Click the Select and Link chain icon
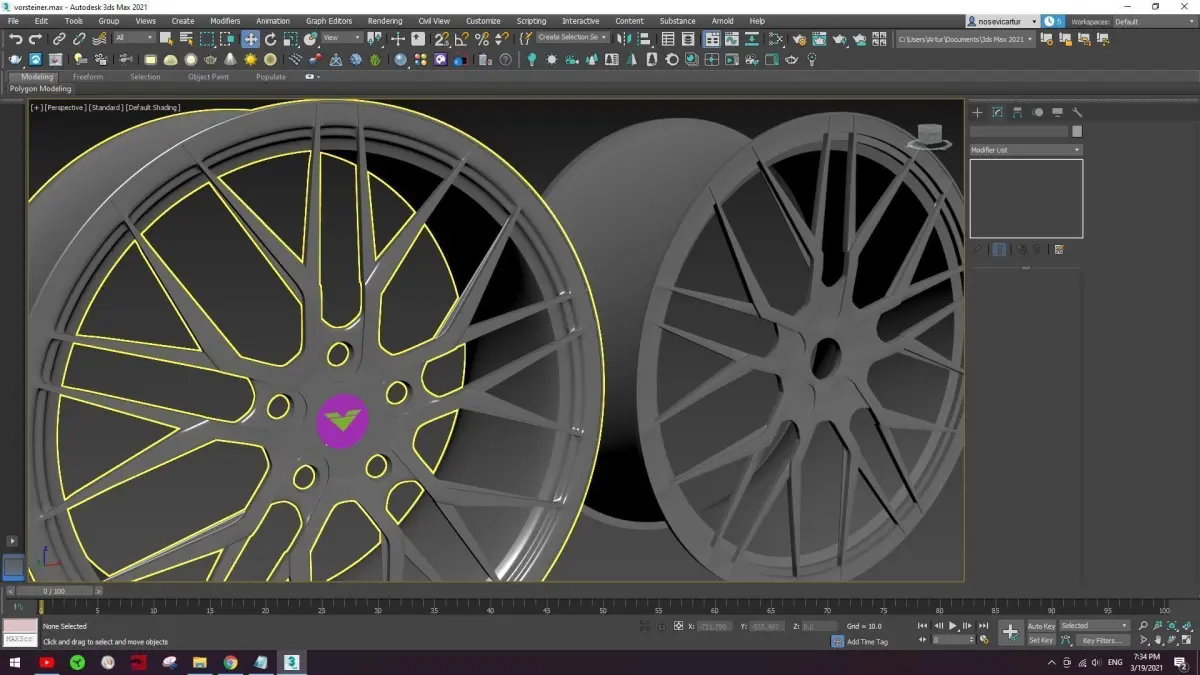 point(59,38)
